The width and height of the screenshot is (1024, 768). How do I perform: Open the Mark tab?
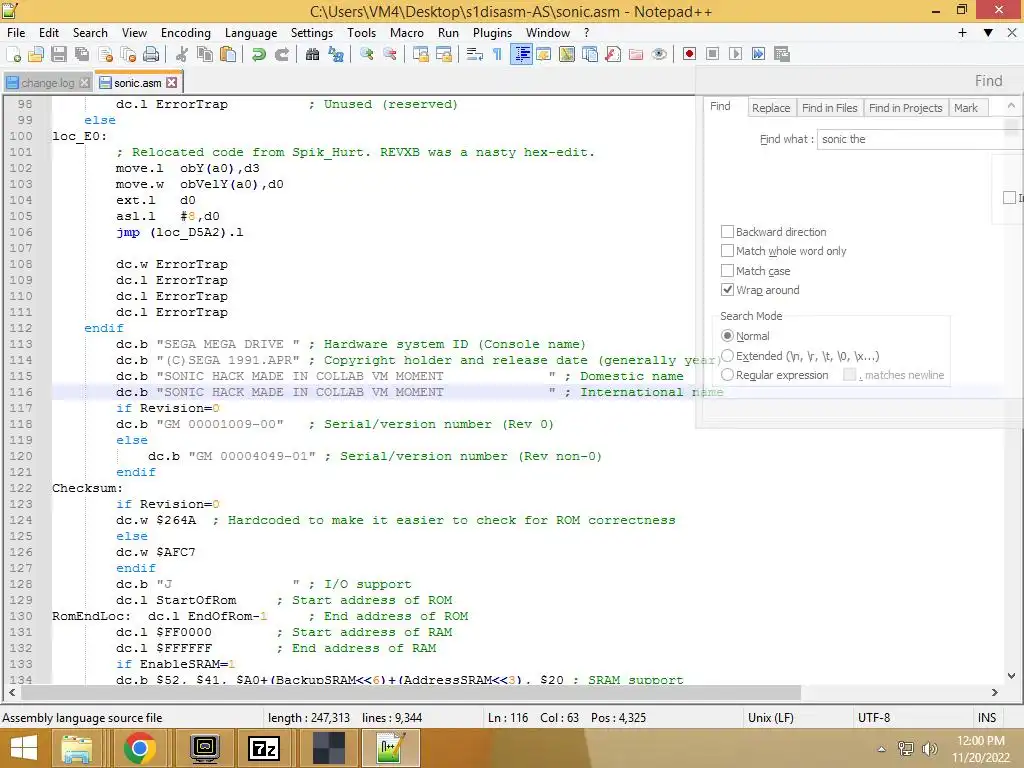tap(966, 108)
